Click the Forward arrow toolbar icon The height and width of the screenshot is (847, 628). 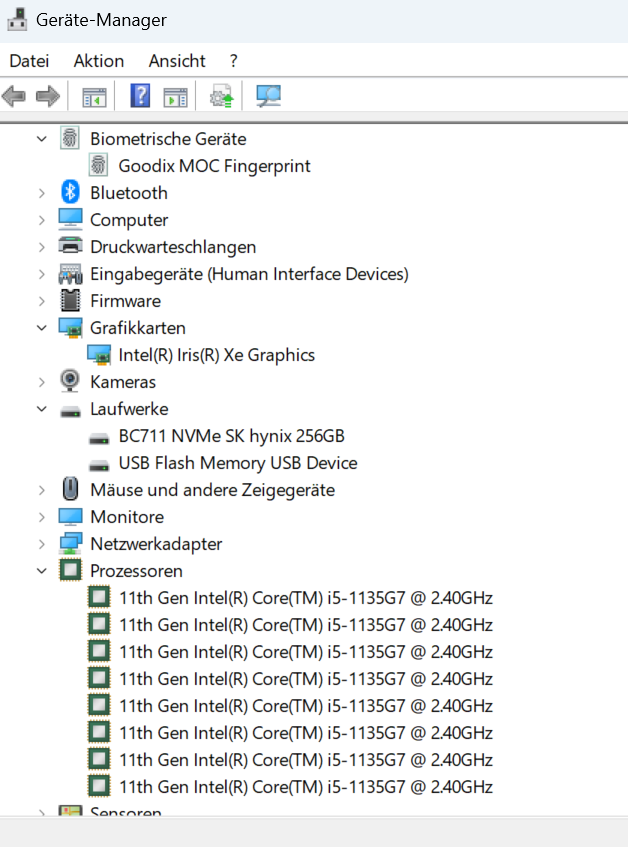[48, 97]
